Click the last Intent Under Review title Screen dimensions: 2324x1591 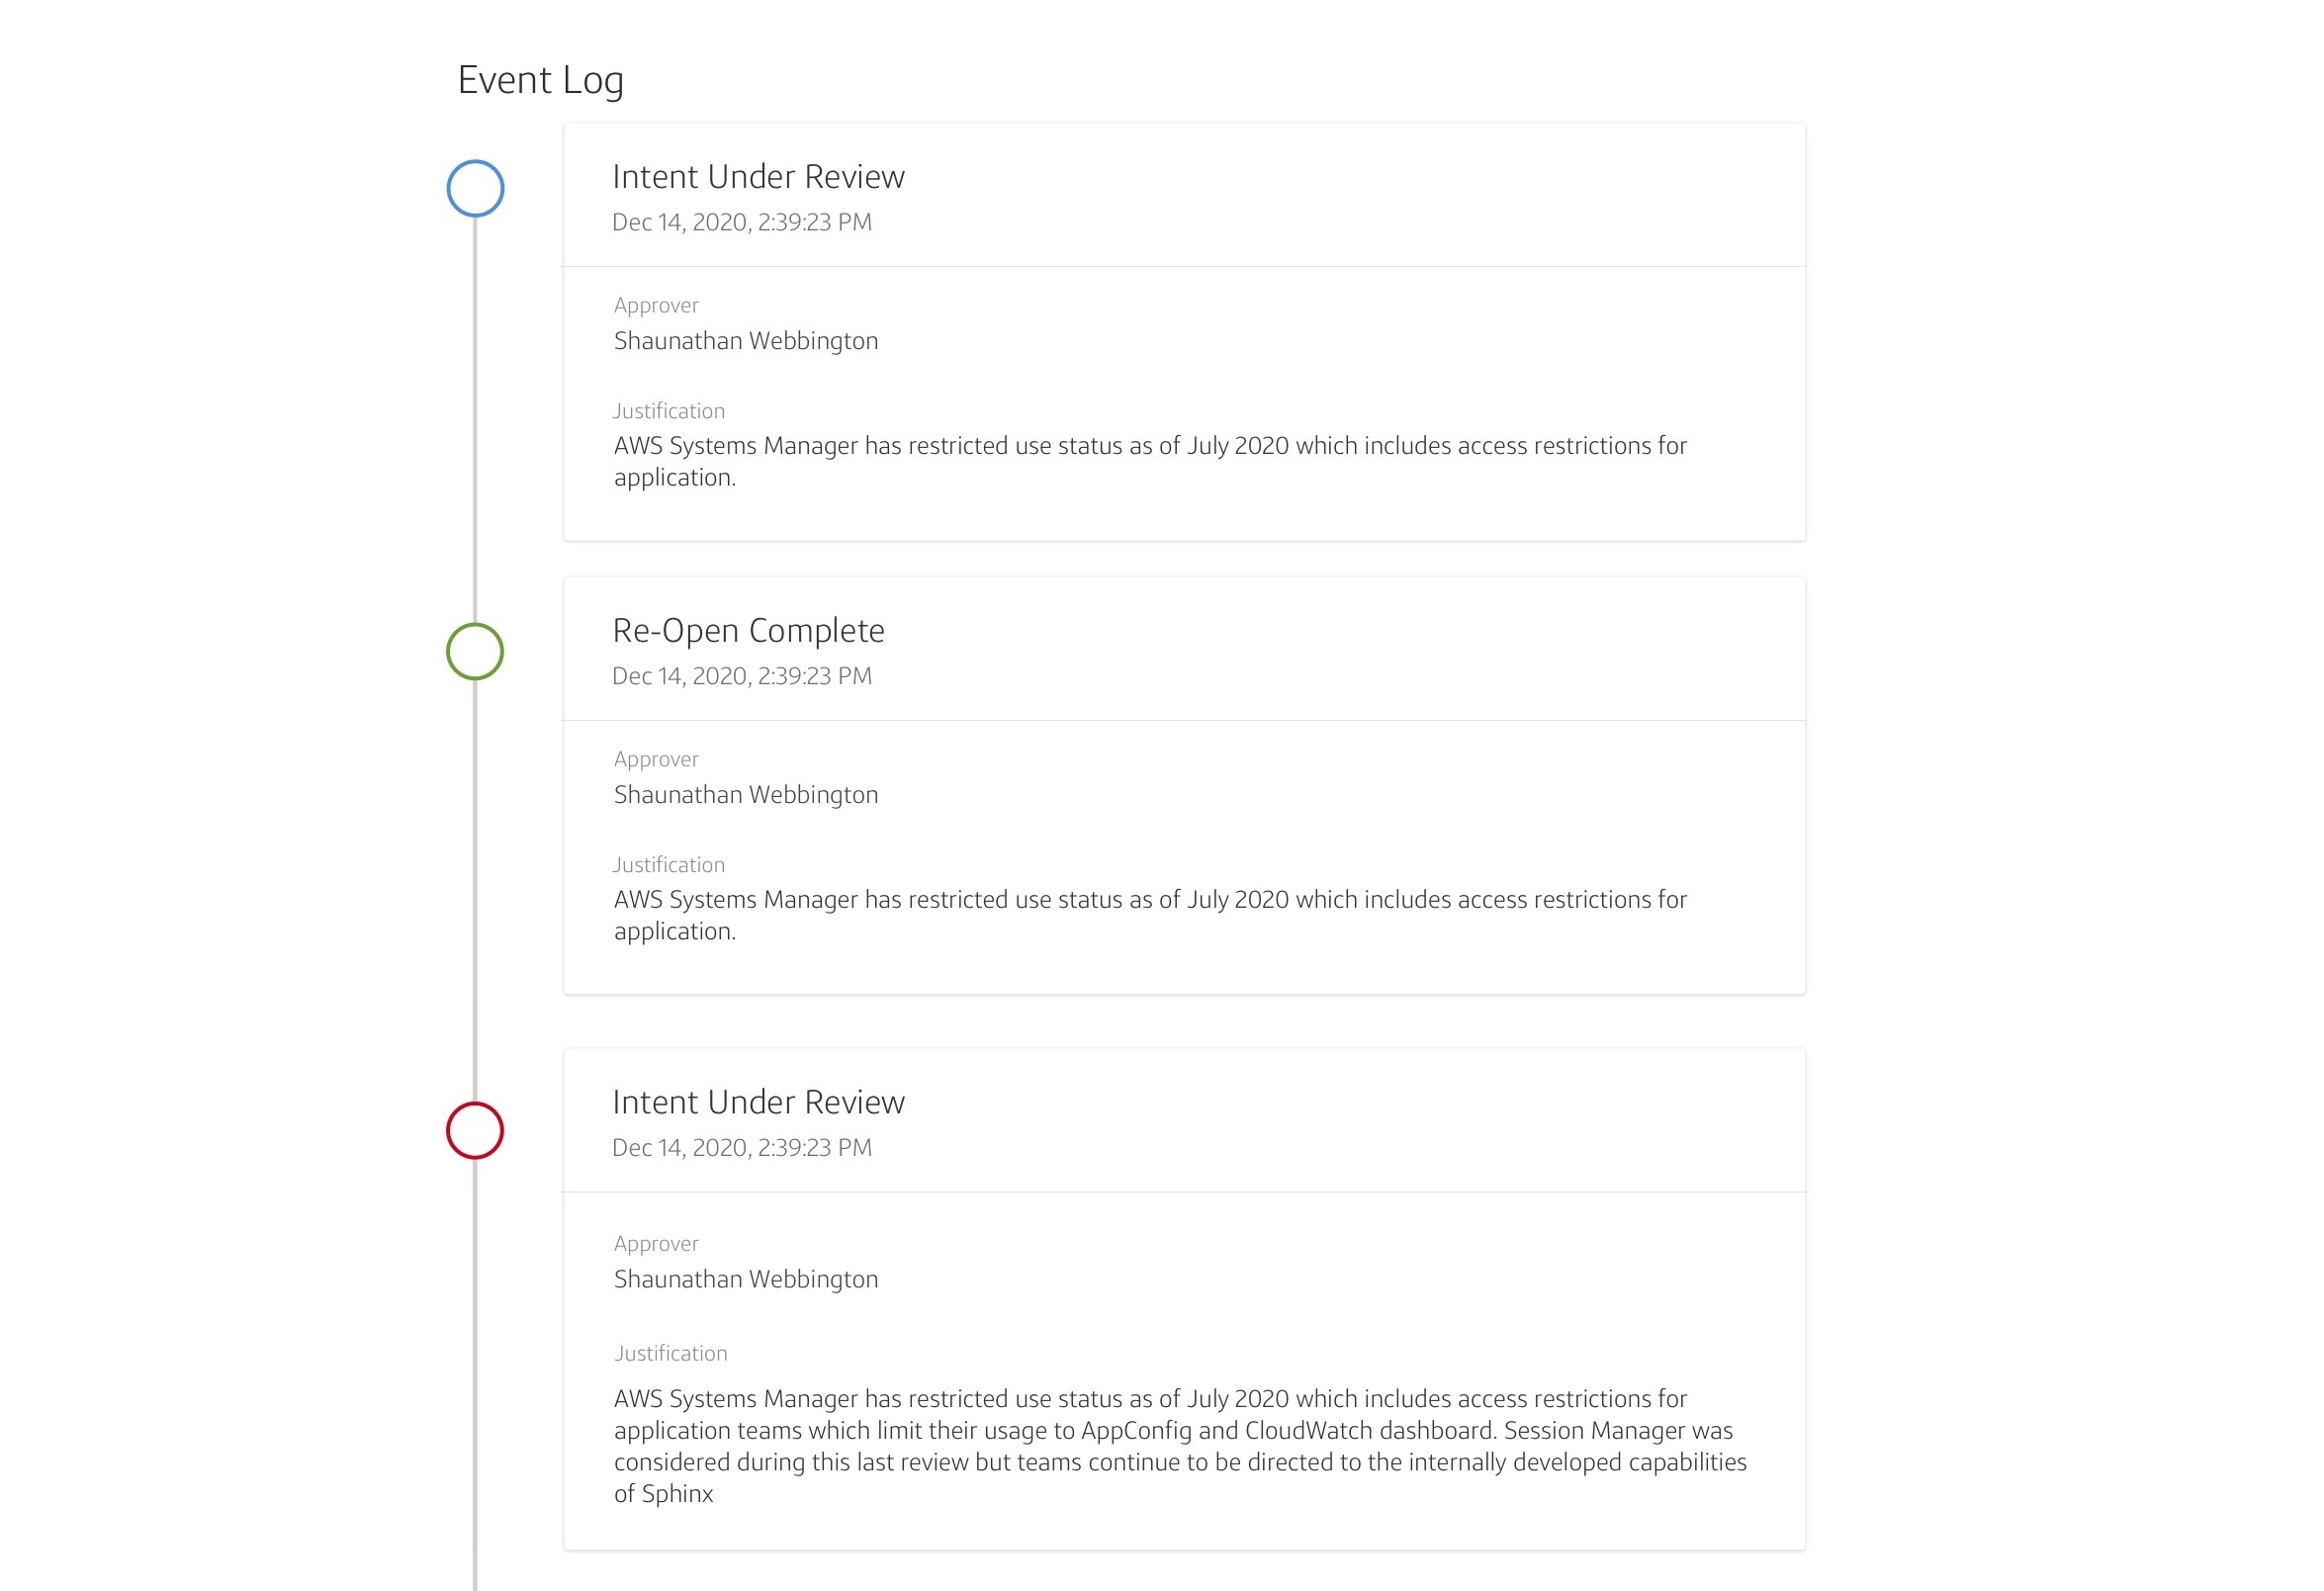758,1102
